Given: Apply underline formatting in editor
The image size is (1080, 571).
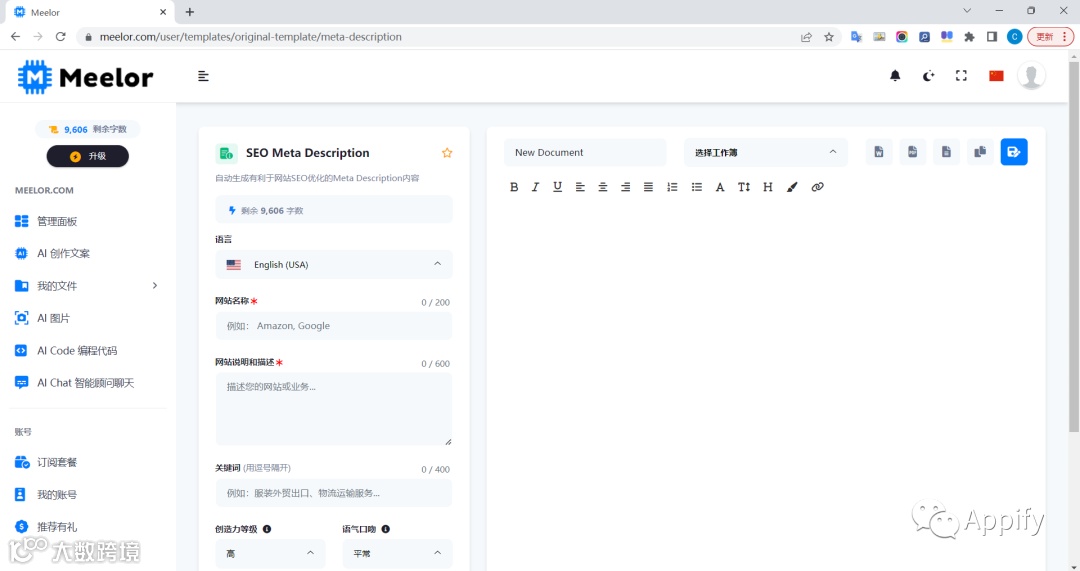Looking at the screenshot, I should 557,187.
